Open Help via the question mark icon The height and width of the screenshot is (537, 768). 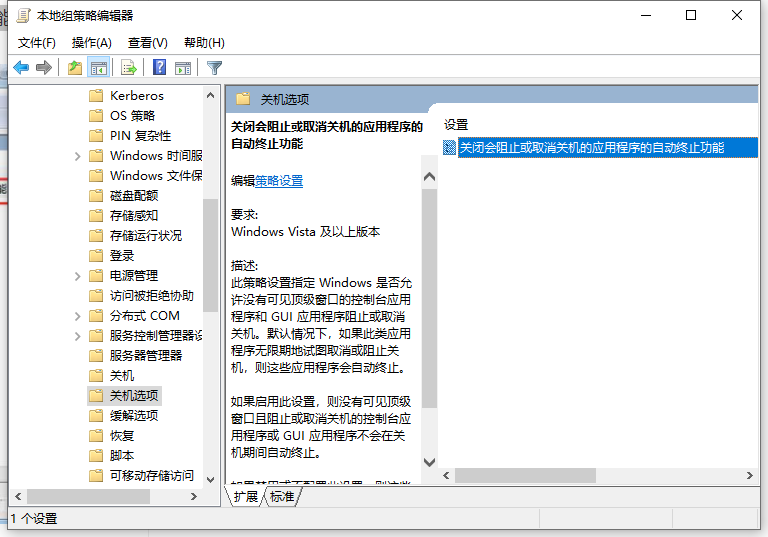pos(159,68)
